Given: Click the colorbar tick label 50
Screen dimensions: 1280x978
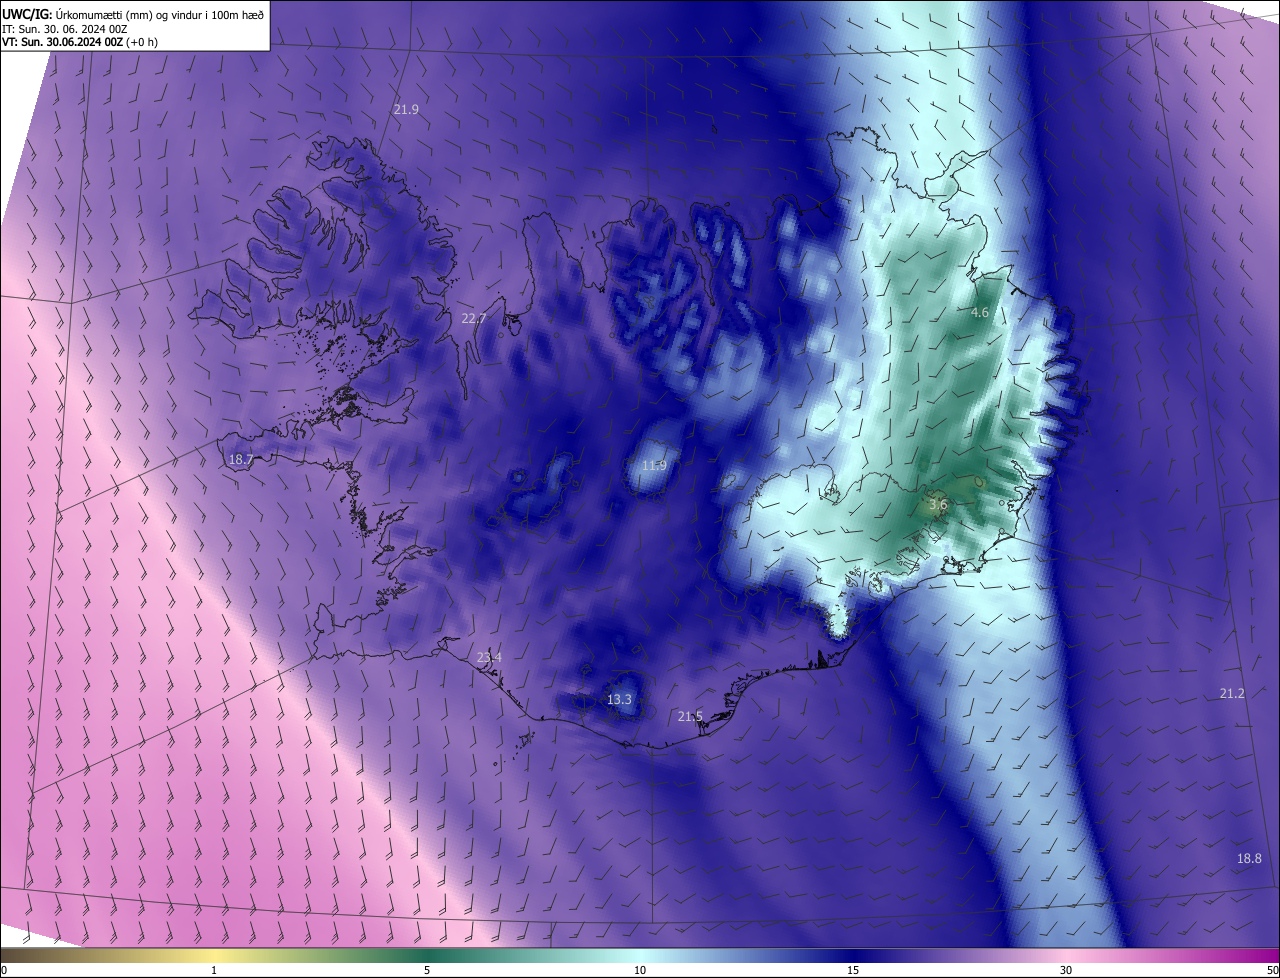Looking at the screenshot, I should [1272, 970].
